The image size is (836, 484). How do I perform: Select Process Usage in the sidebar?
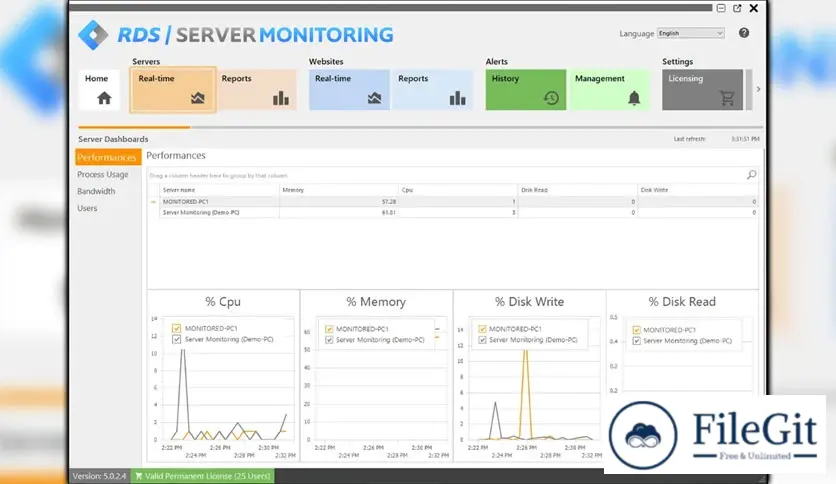(103, 174)
